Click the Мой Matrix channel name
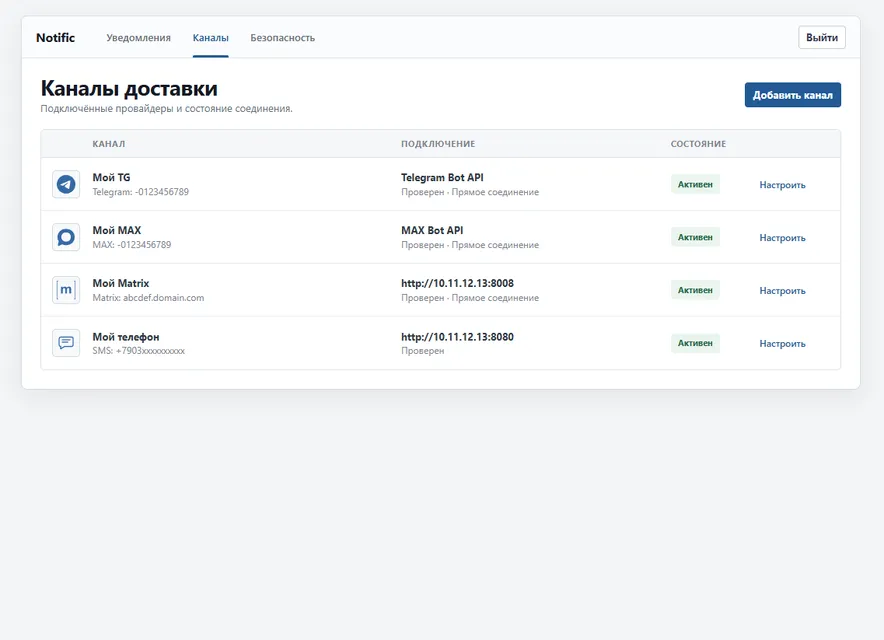884x640 pixels. [121, 283]
